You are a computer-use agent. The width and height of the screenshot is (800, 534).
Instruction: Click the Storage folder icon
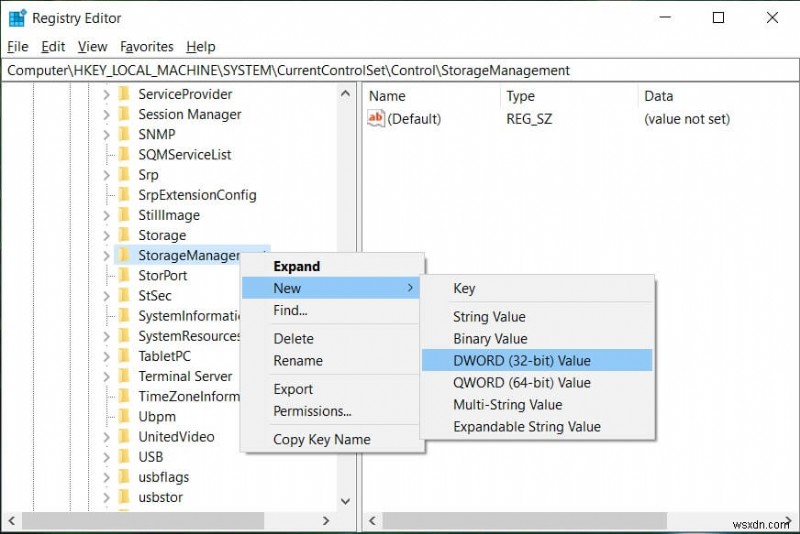[124, 235]
